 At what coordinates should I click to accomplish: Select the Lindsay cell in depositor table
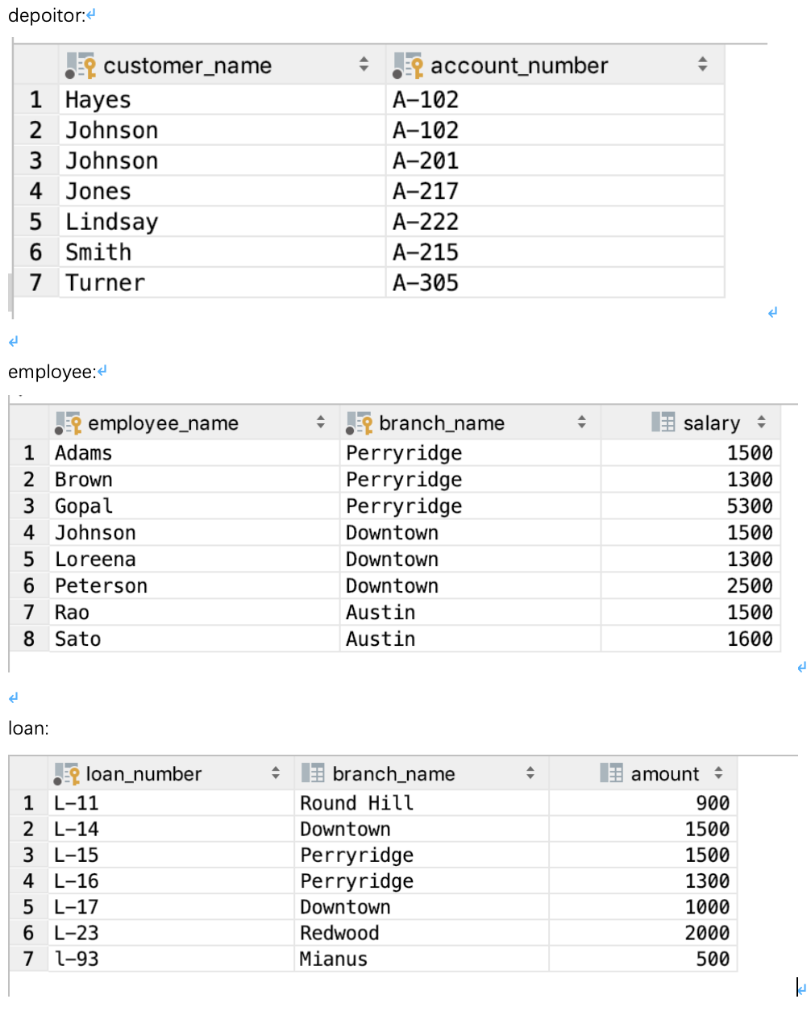pyautogui.click(x=112, y=222)
